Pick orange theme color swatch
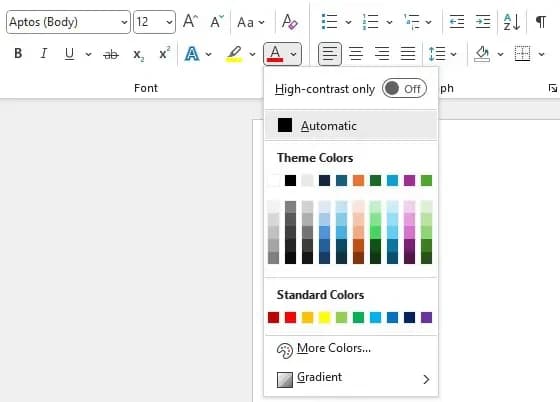560x402 pixels. pyautogui.click(x=358, y=180)
